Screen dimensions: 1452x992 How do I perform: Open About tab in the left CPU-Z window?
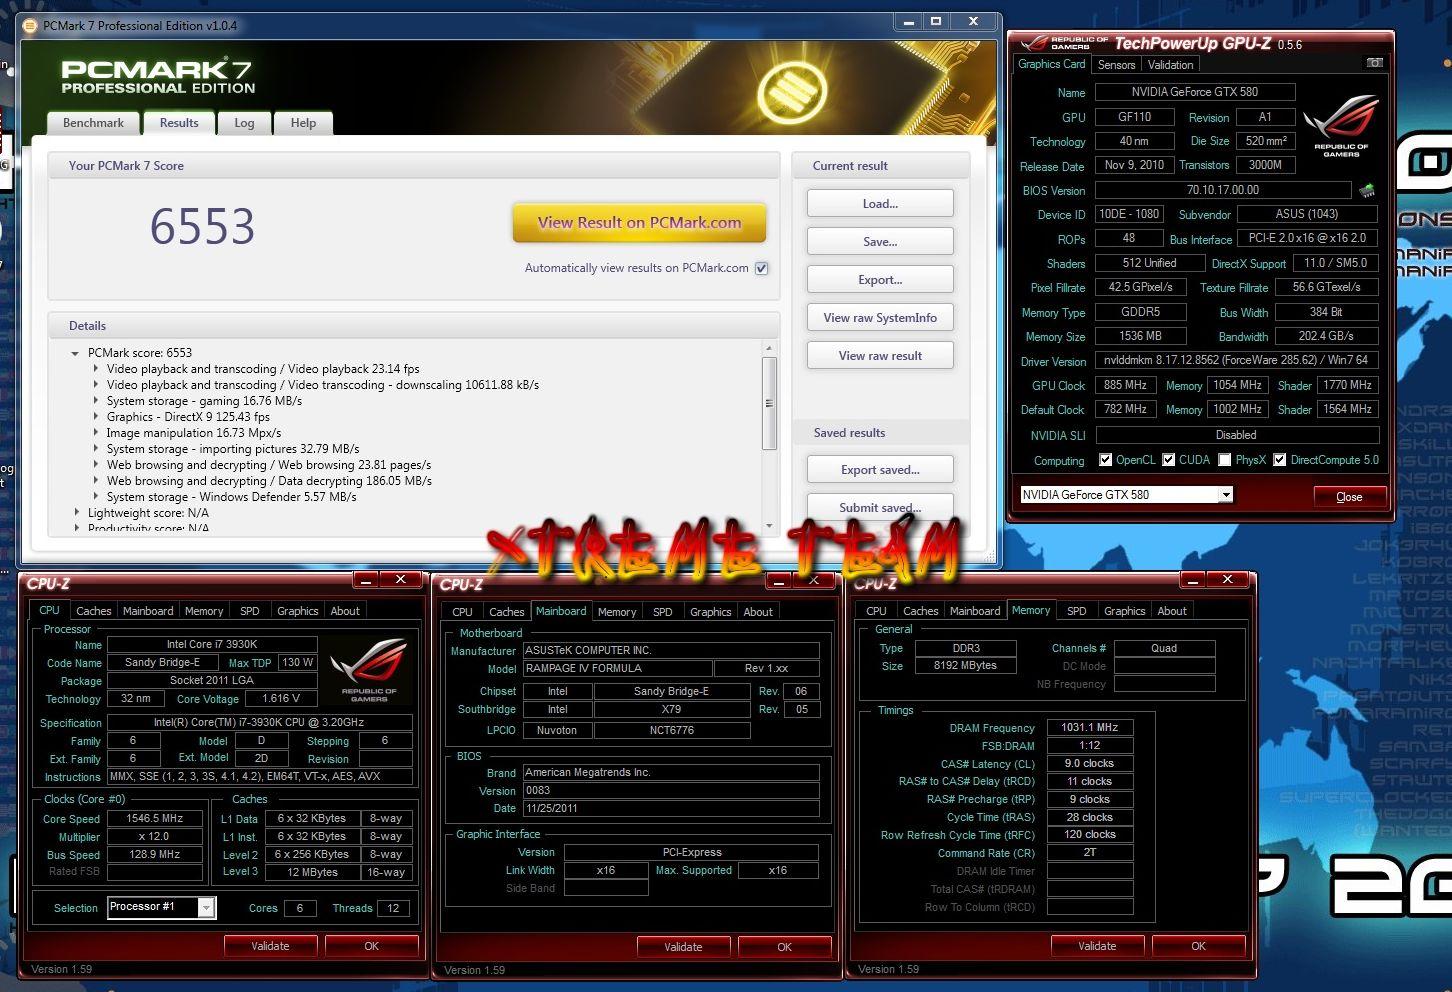click(345, 611)
